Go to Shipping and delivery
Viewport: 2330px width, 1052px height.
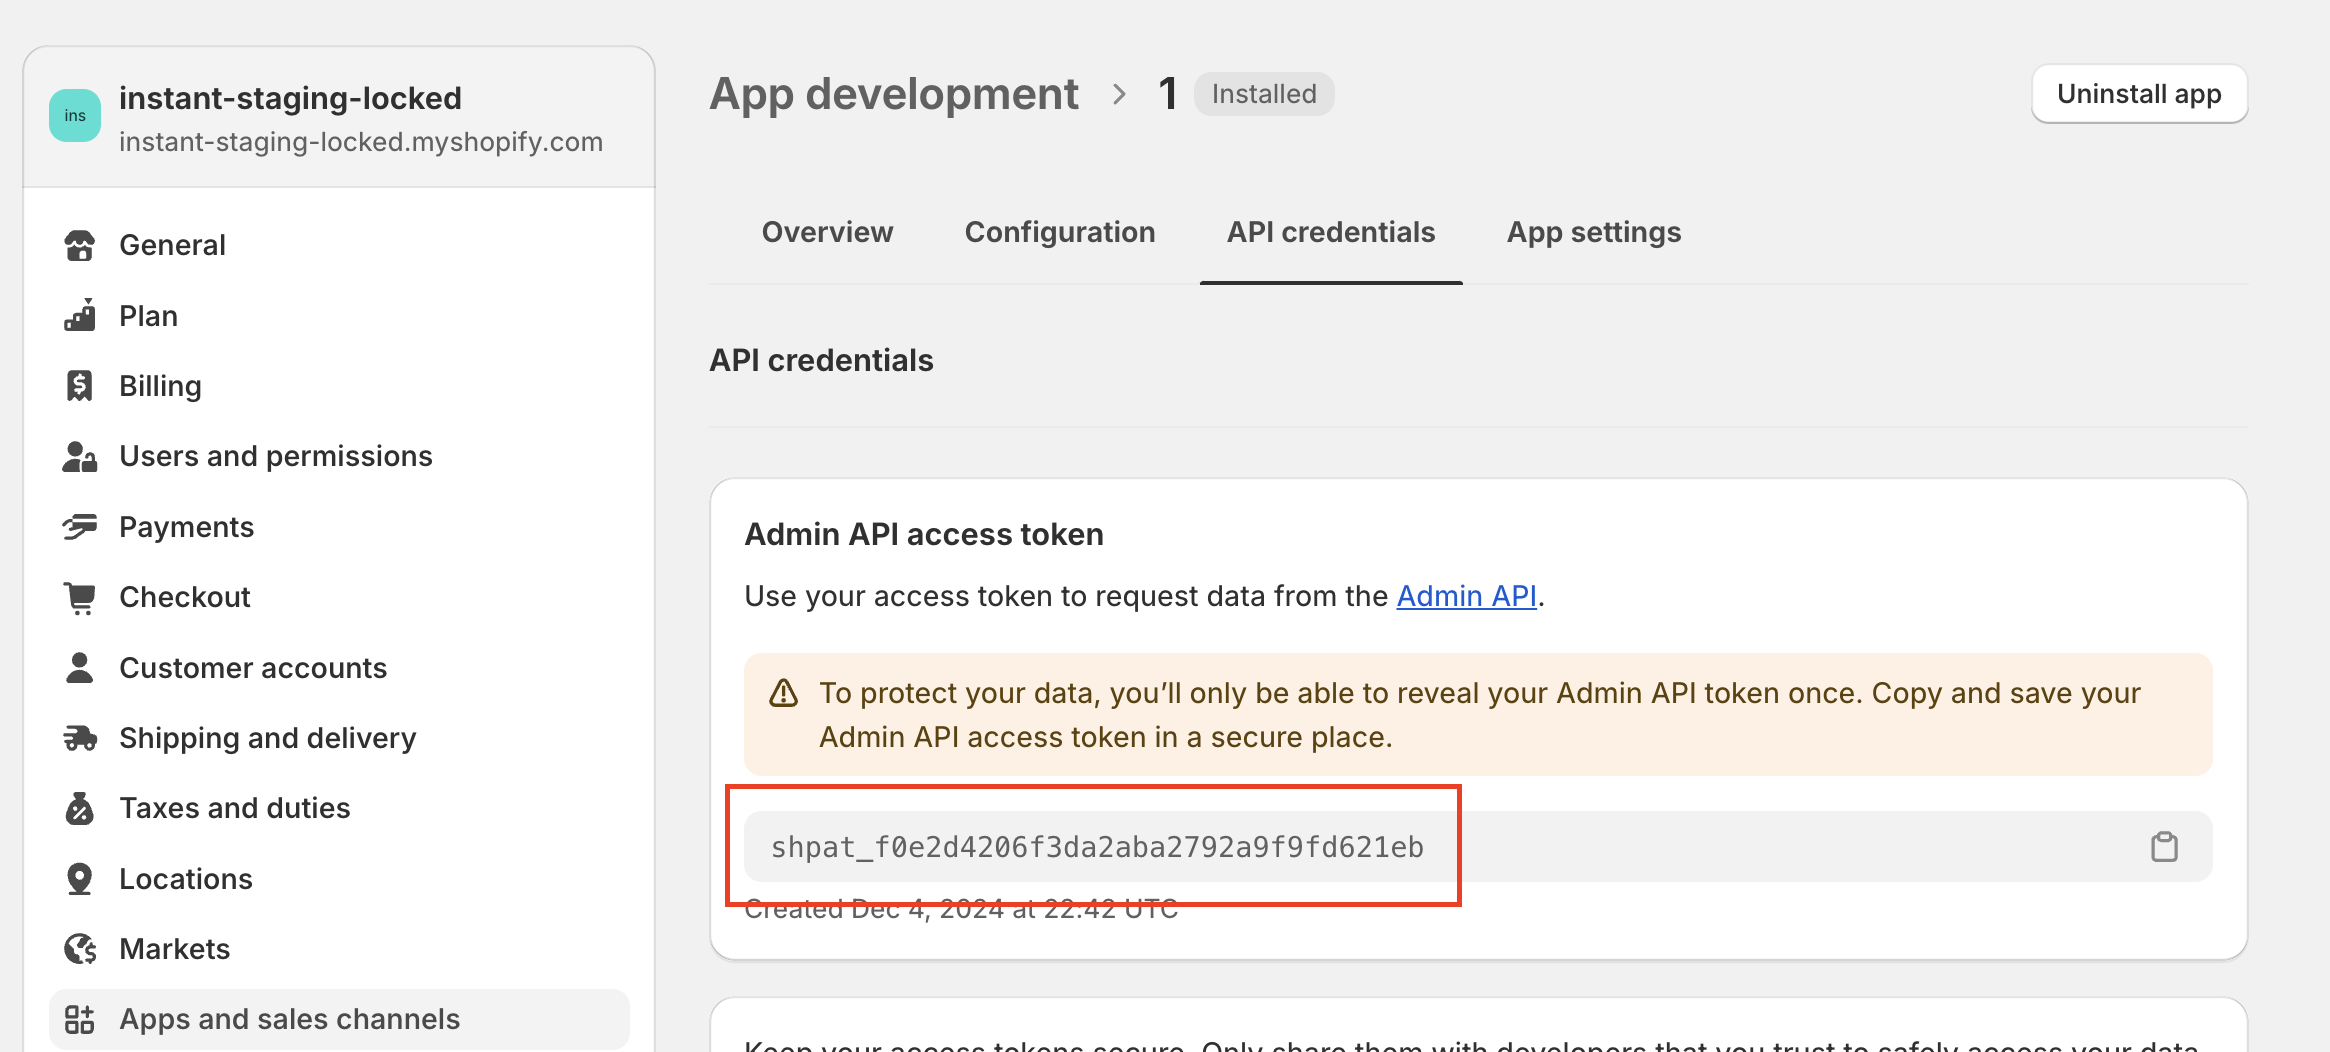[340, 738]
